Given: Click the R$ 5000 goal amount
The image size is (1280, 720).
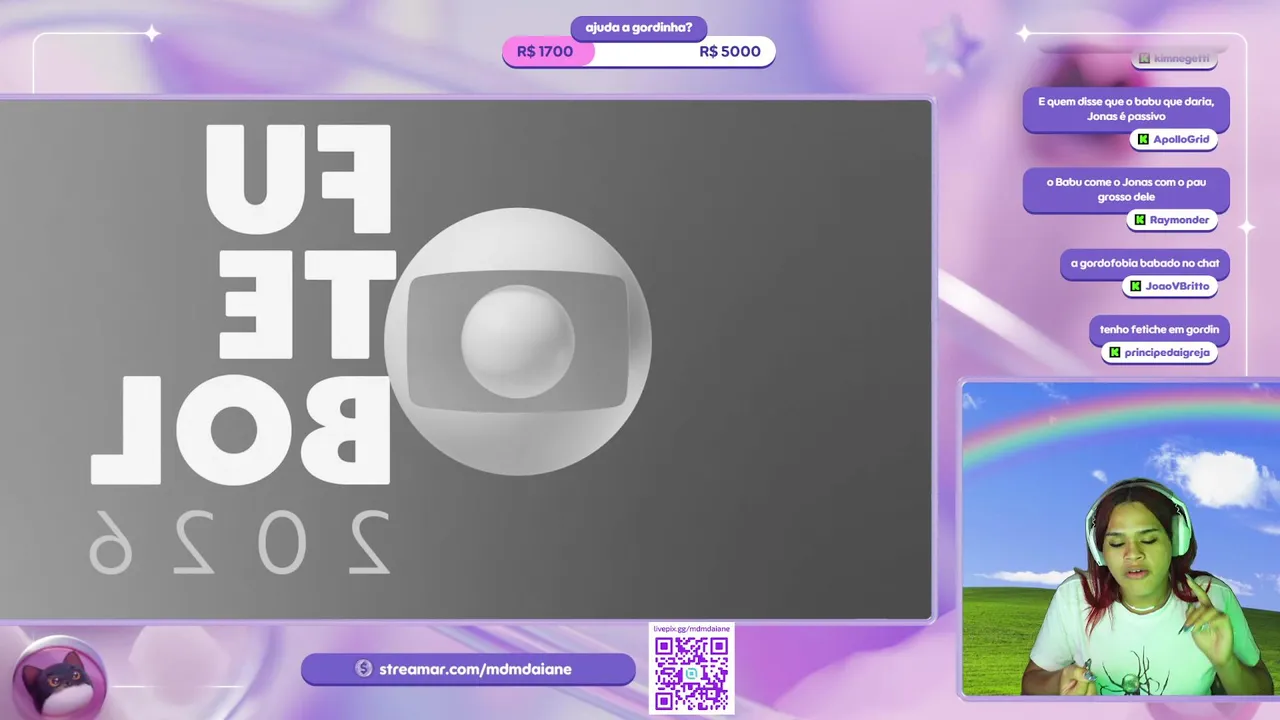Looking at the screenshot, I should click(730, 52).
